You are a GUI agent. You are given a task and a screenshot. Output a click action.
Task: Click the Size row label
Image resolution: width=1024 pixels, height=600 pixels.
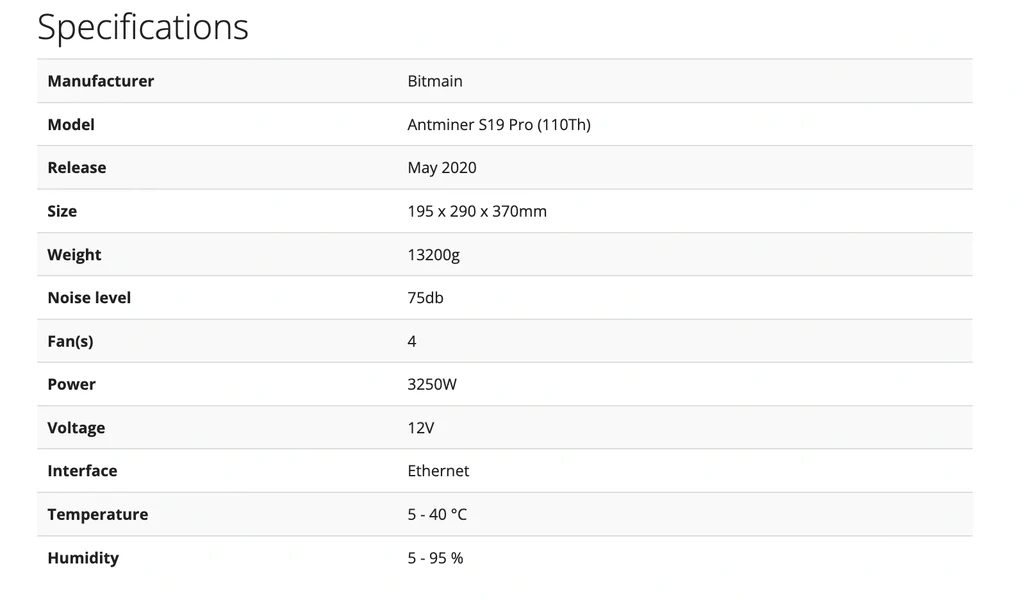tap(62, 211)
